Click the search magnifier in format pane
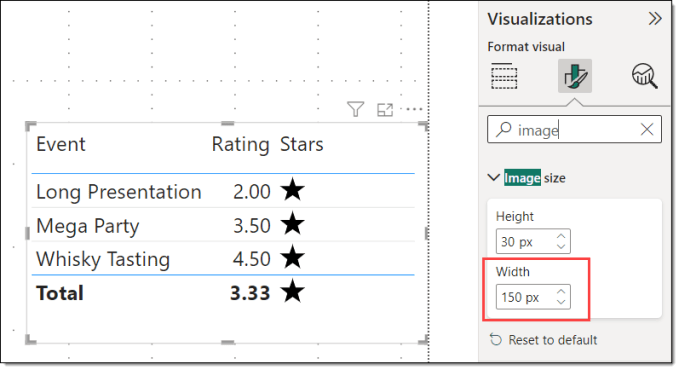The height and width of the screenshot is (370, 679). click(503, 129)
